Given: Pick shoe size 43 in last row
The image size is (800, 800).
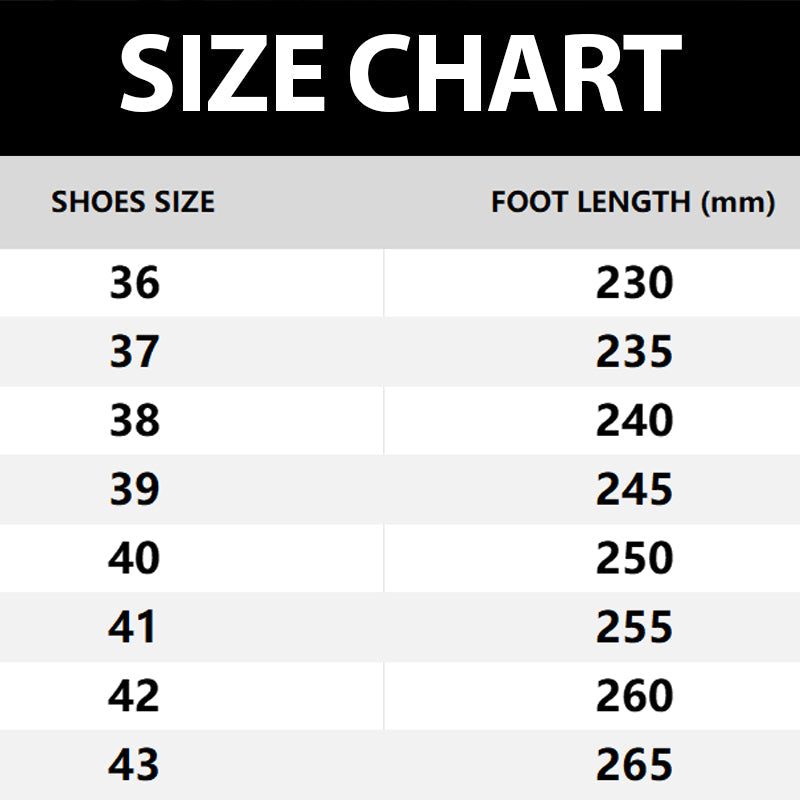Looking at the screenshot, I should click(x=134, y=765).
